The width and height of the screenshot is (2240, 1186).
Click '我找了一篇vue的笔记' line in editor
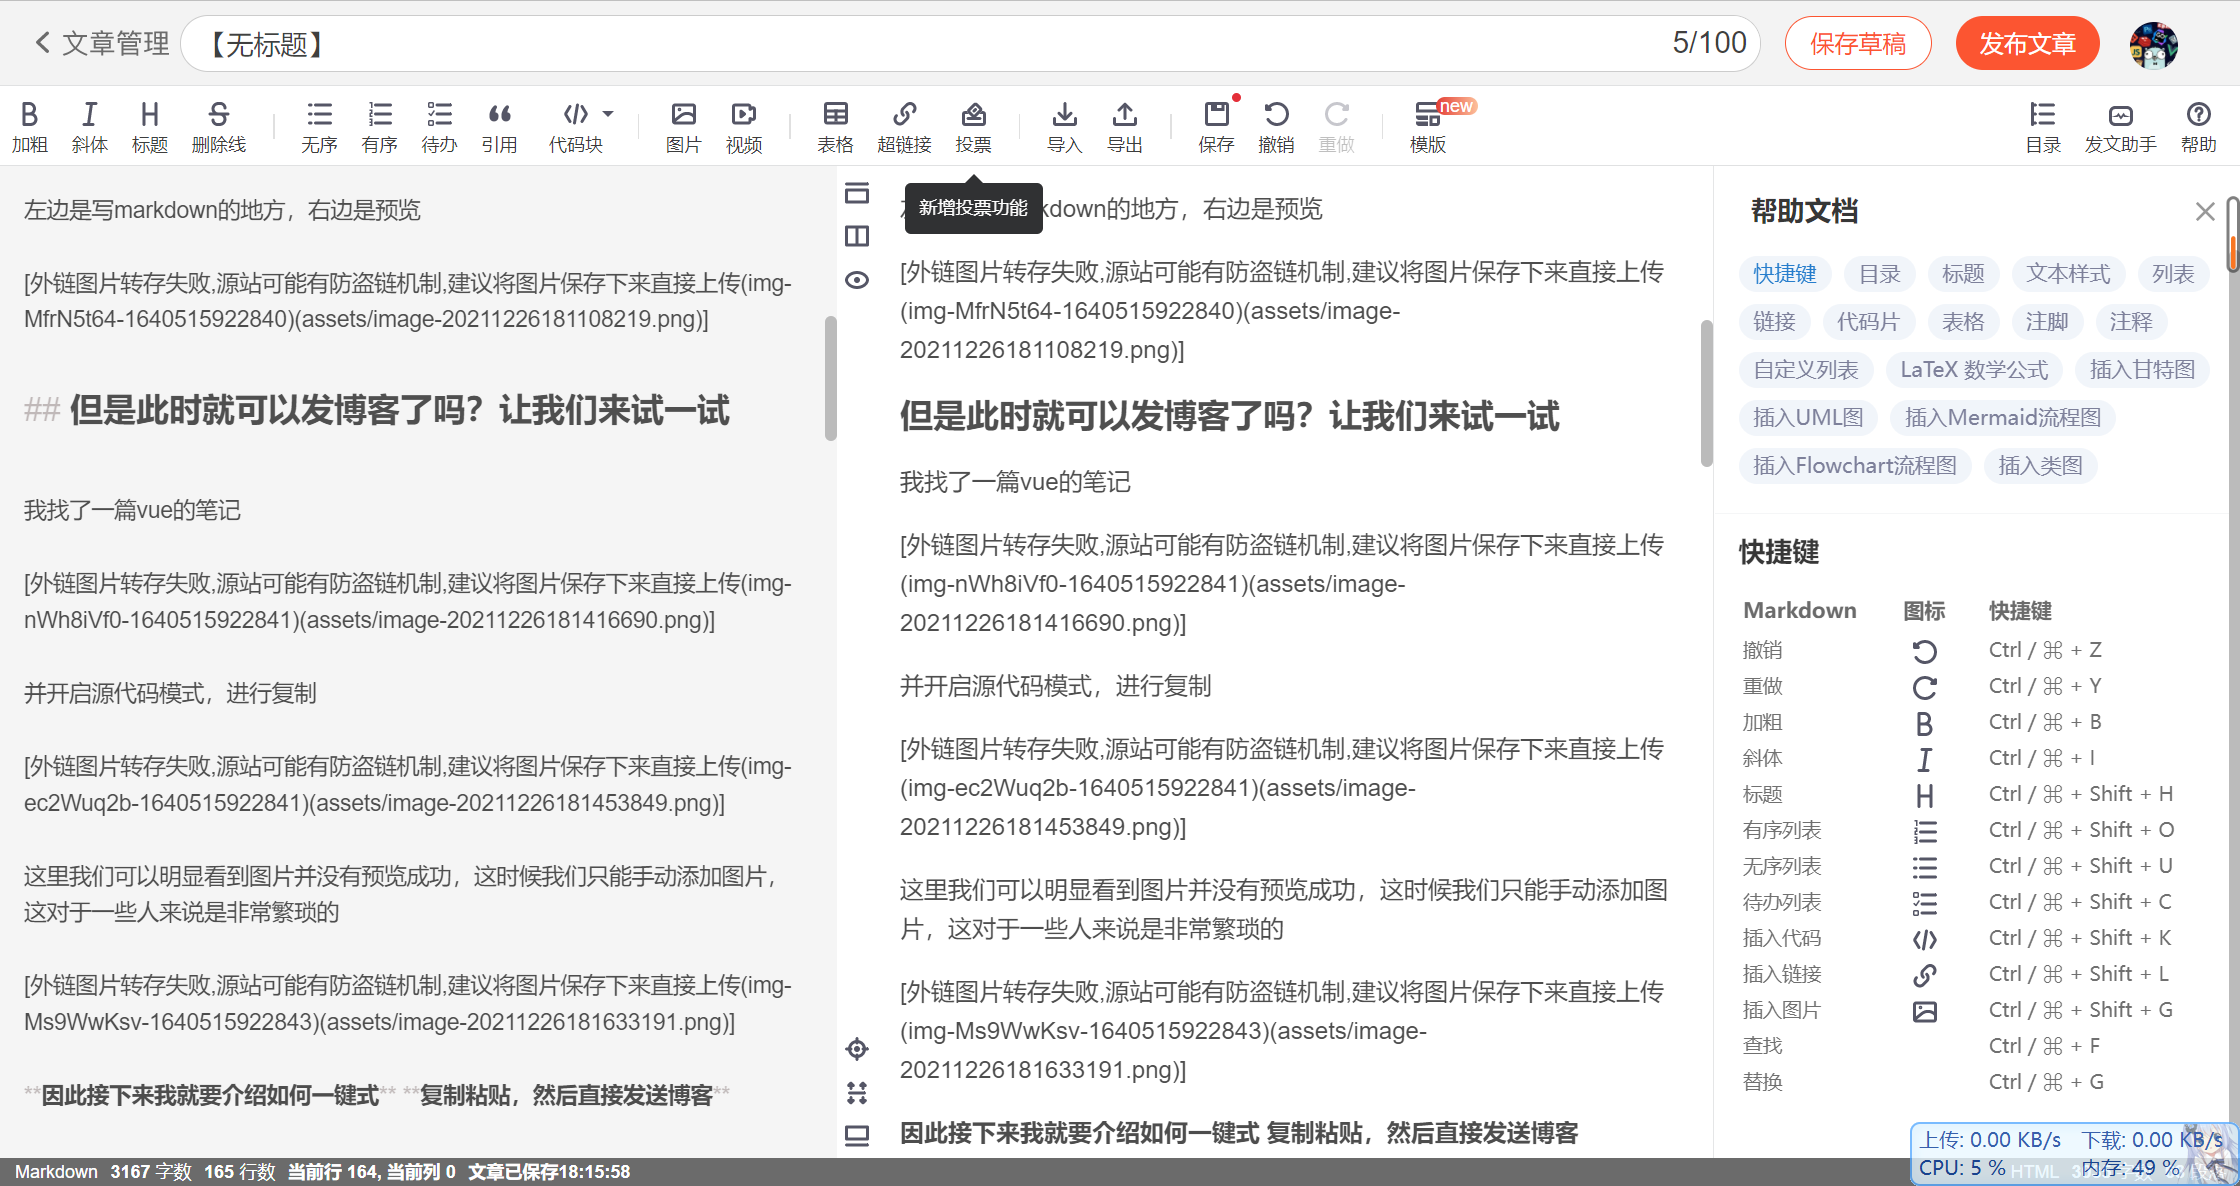point(133,511)
